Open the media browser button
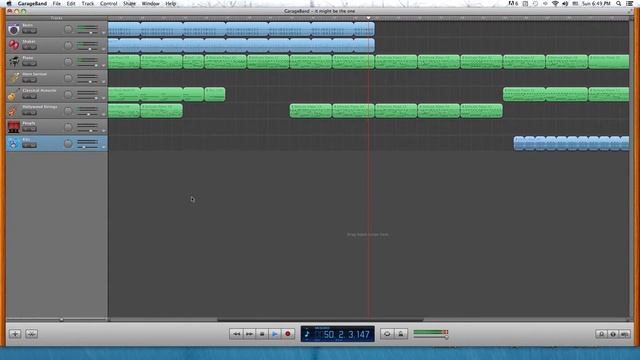This screenshot has height=360, width=640. coord(624,334)
